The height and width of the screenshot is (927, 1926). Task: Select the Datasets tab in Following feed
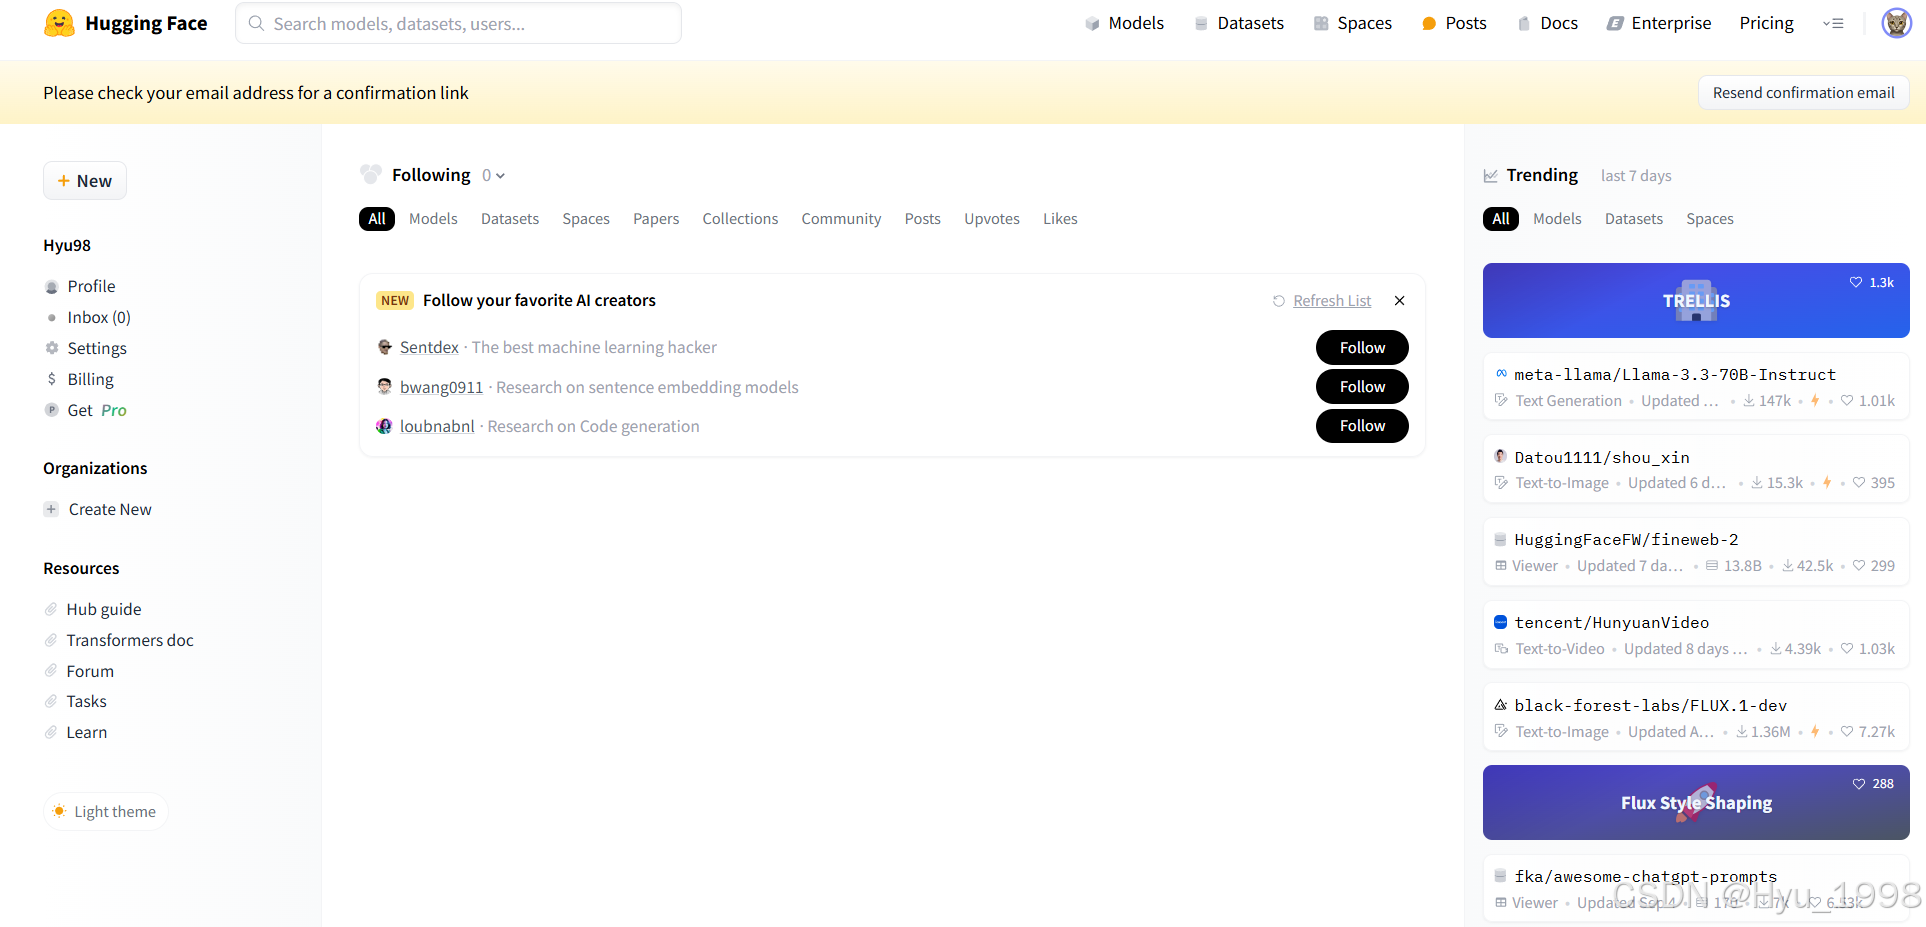point(510,219)
